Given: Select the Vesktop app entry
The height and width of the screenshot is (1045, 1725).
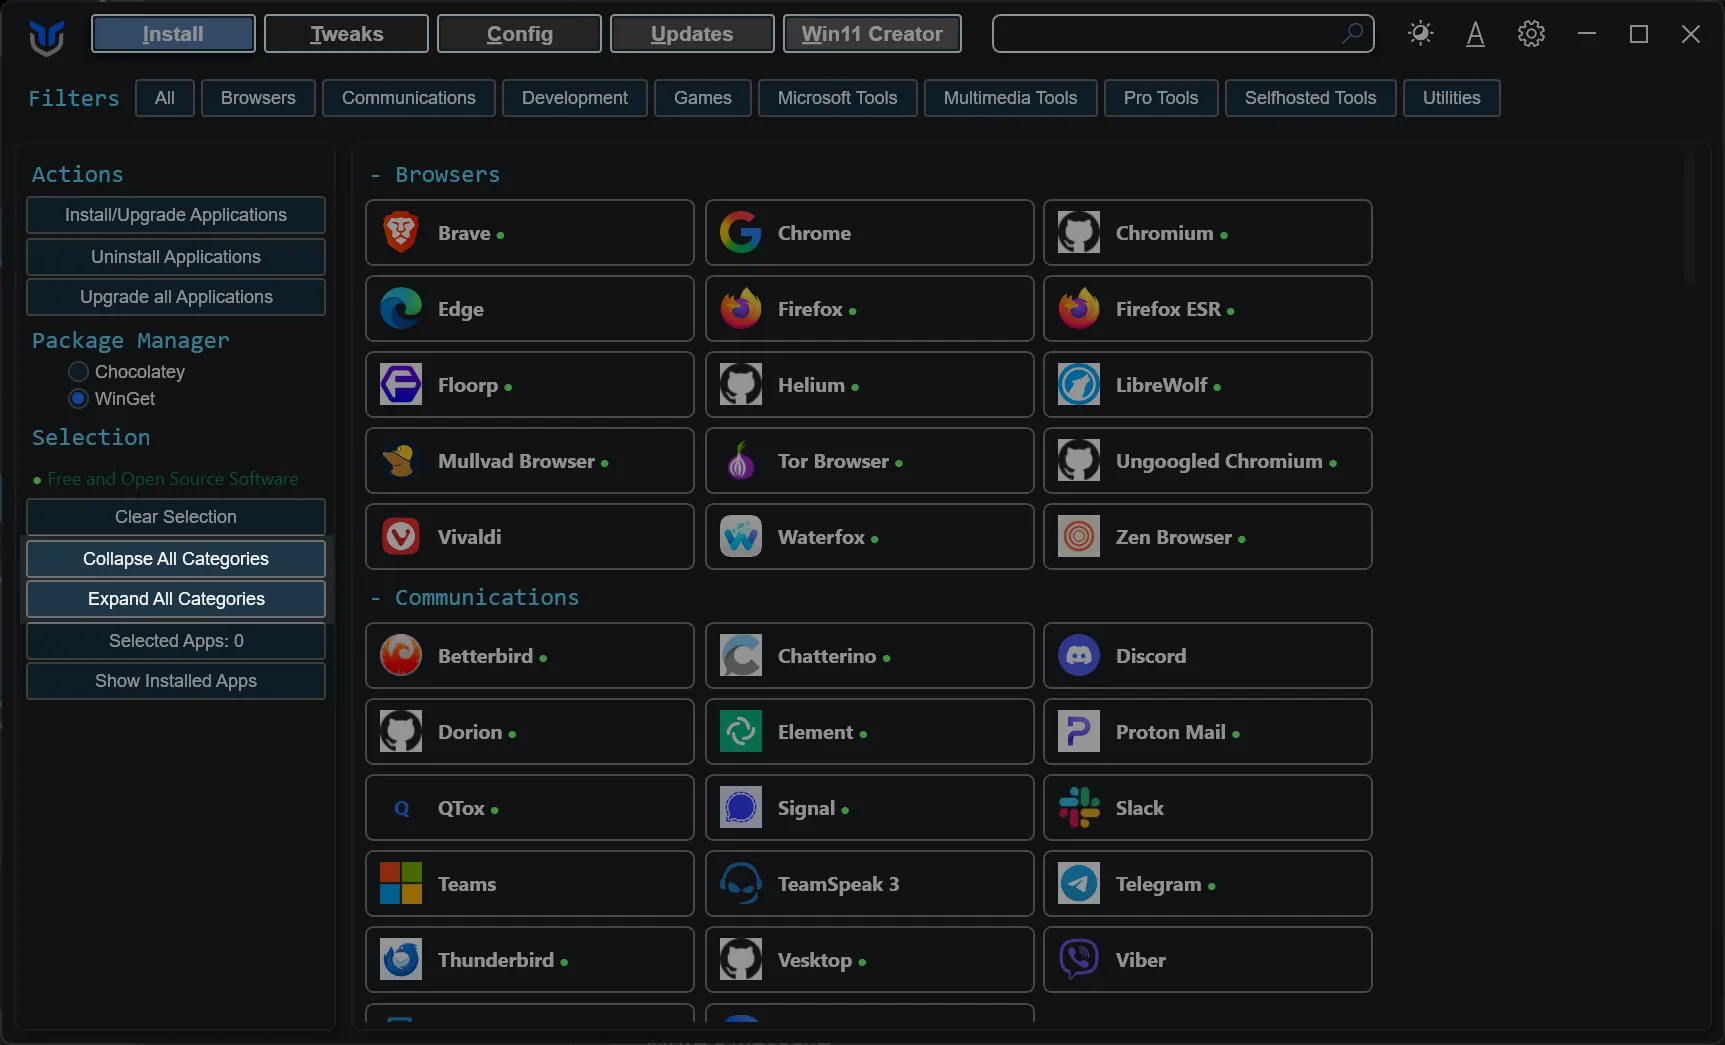Looking at the screenshot, I should click(869, 959).
